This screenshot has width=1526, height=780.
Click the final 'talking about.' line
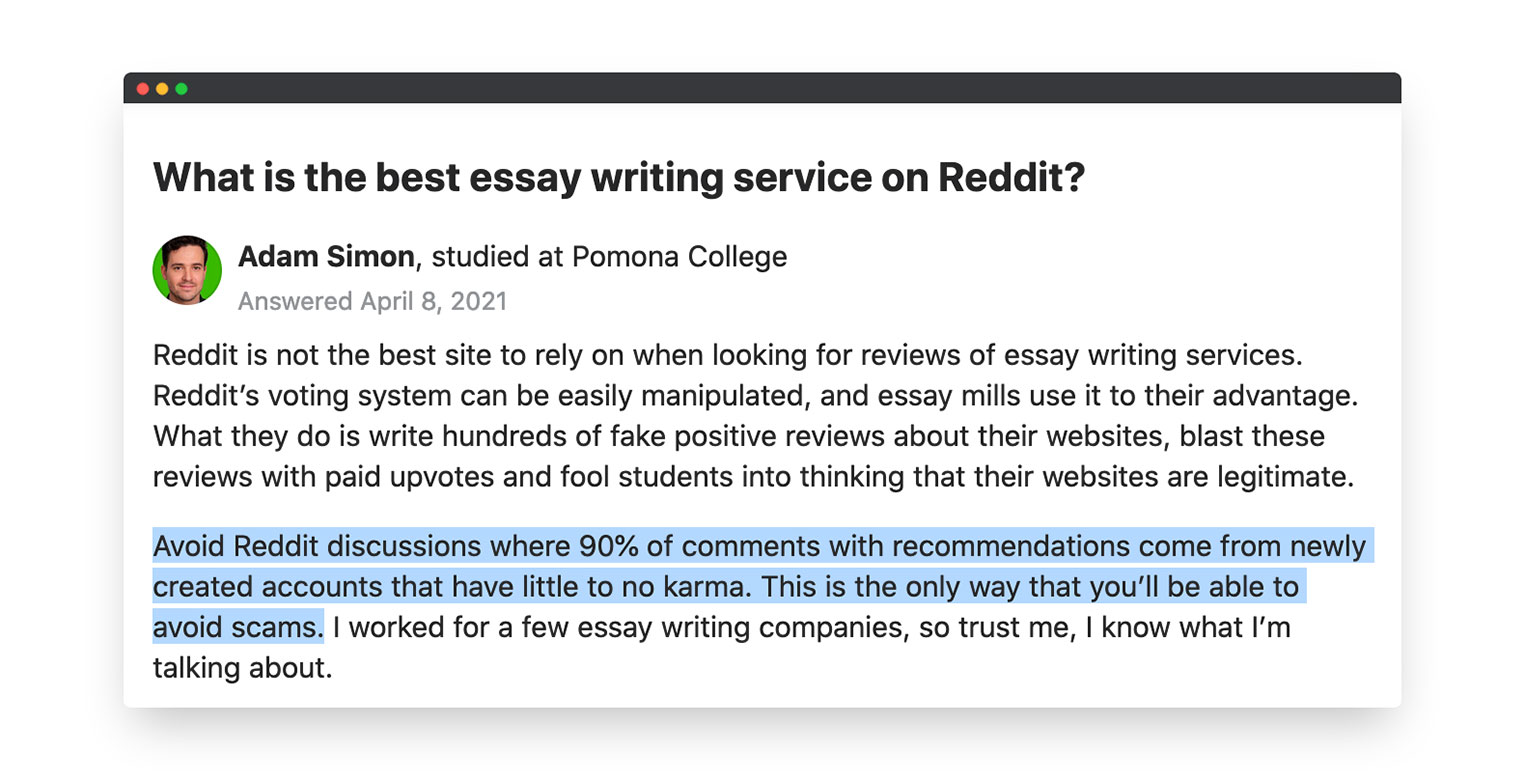[242, 668]
